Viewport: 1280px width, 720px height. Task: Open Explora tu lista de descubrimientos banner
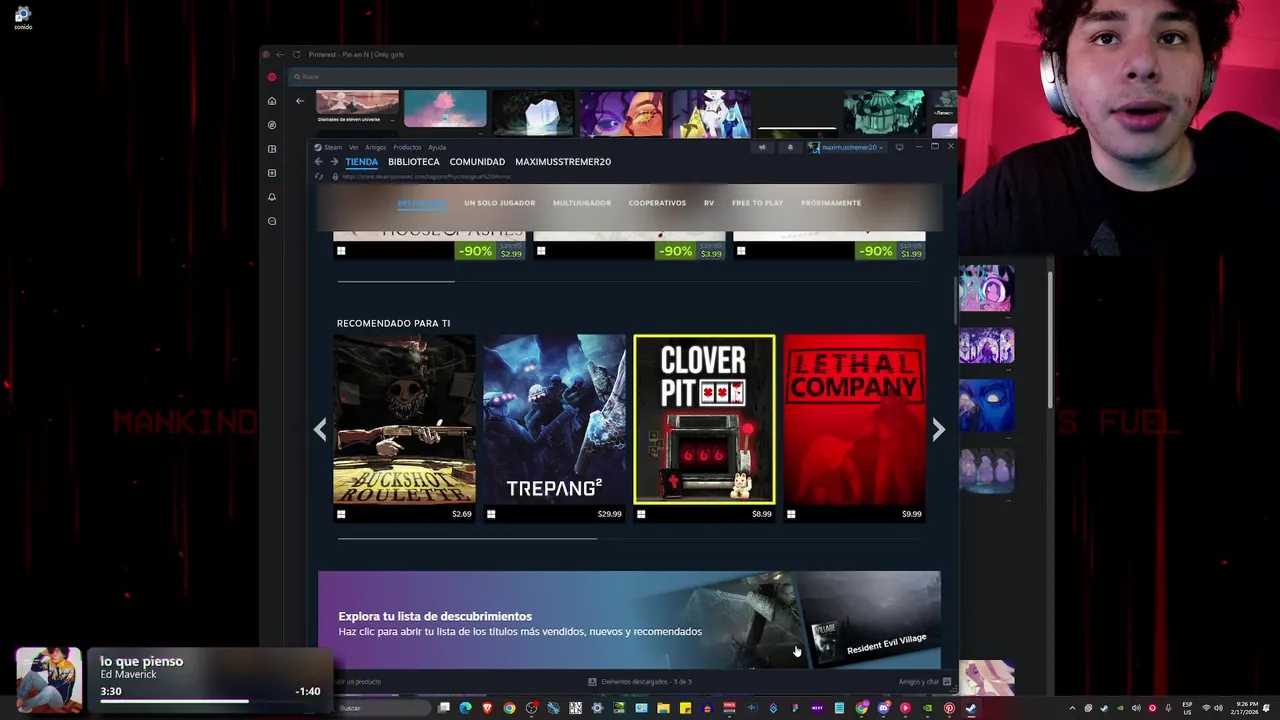[629, 620]
